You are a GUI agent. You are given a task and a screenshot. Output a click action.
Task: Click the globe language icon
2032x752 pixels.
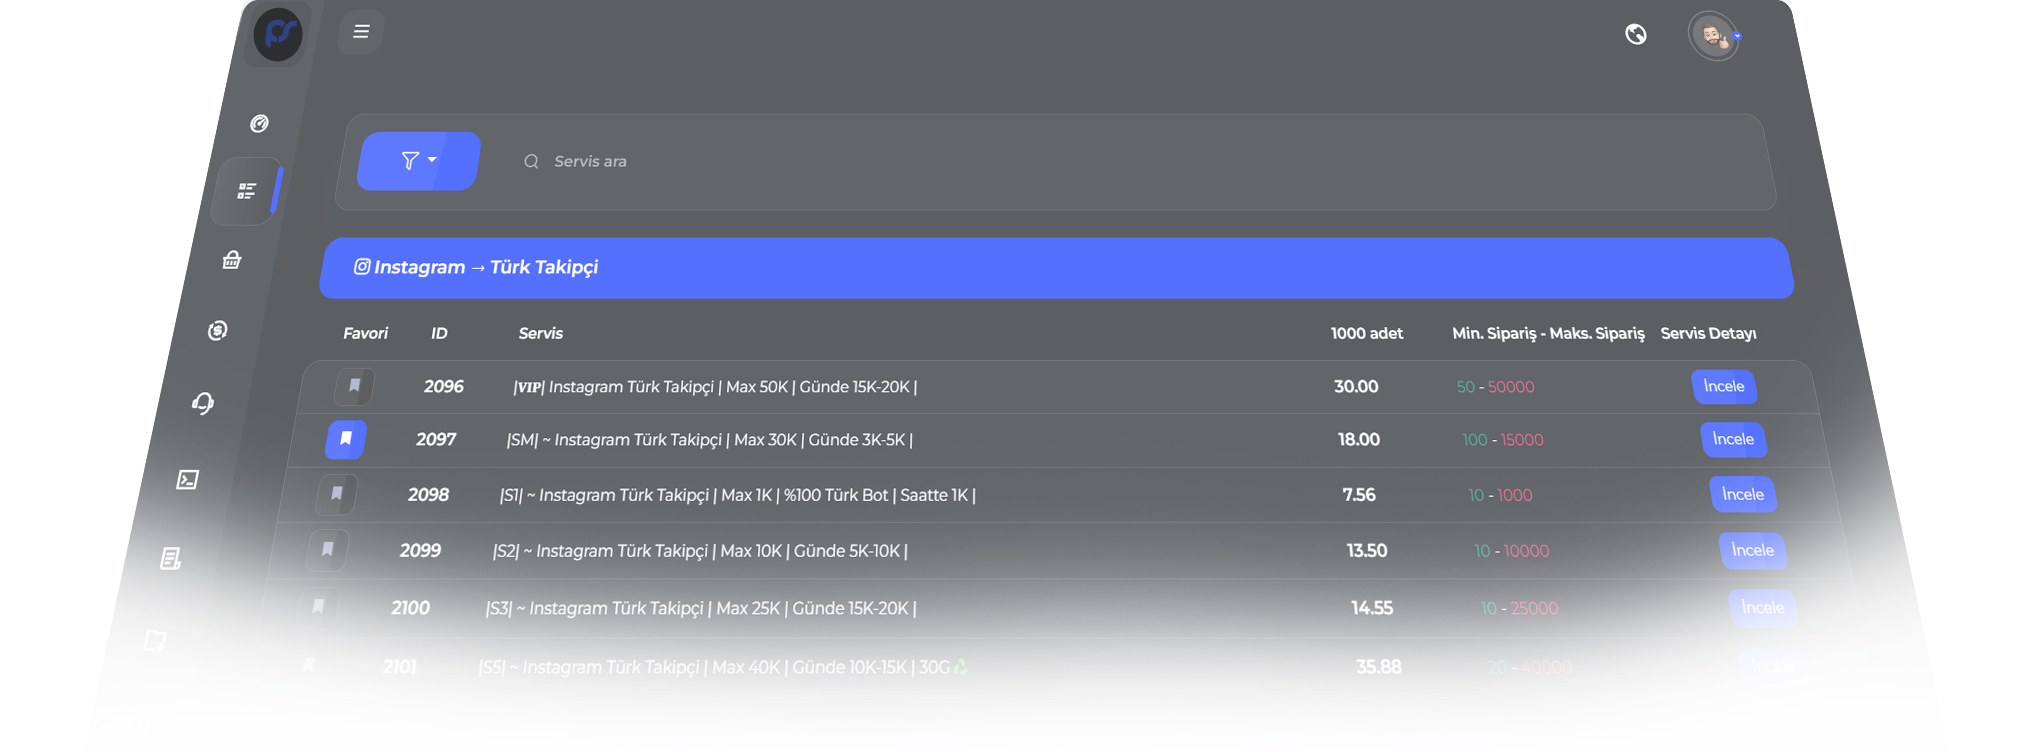coord(1636,35)
